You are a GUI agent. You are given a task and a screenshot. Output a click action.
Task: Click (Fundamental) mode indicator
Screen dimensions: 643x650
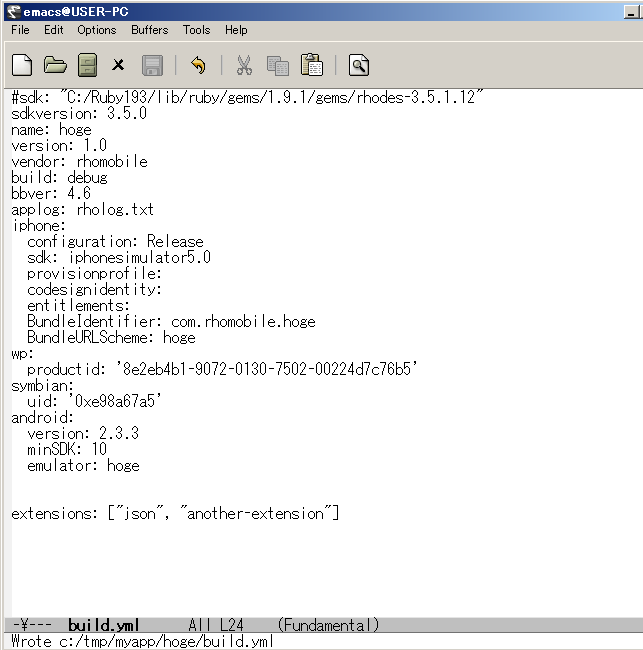point(328,625)
